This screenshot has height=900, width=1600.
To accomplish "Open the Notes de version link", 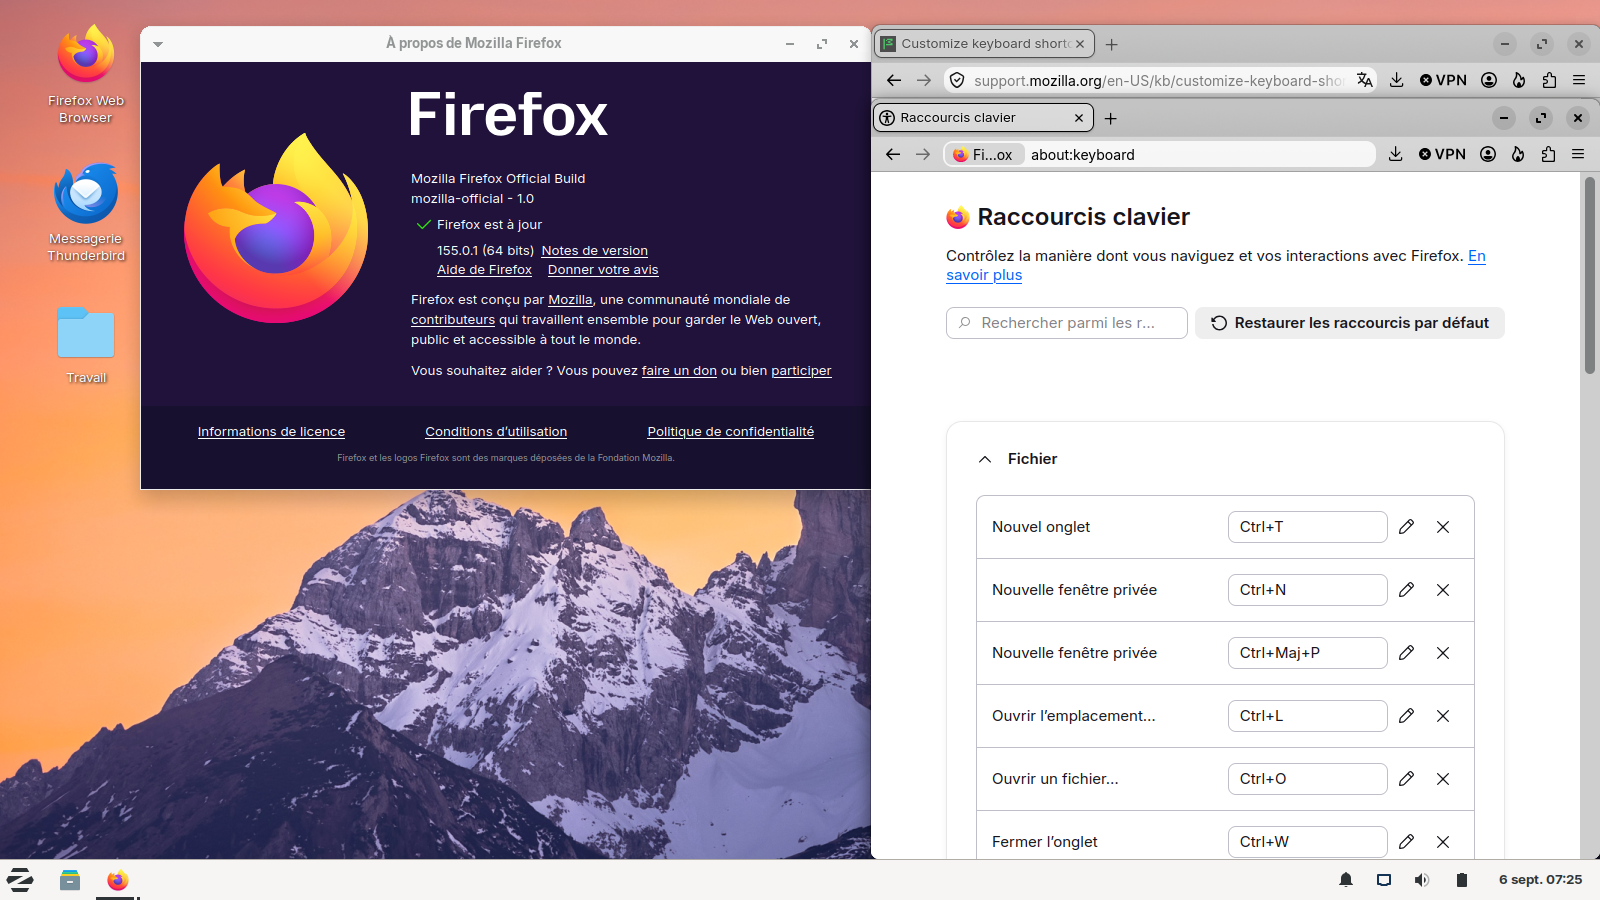I will pyautogui.click(x=595, y=251).
